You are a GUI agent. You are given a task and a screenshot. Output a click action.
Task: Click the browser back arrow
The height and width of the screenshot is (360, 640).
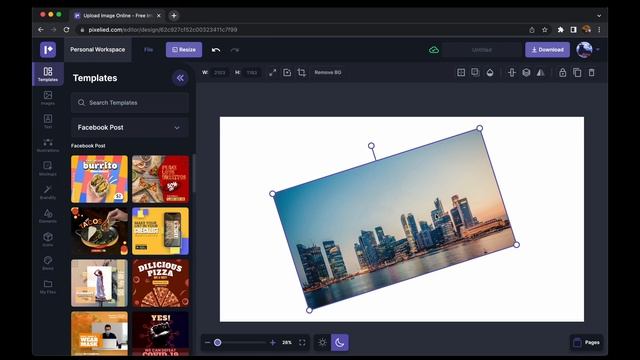[41, 29]
